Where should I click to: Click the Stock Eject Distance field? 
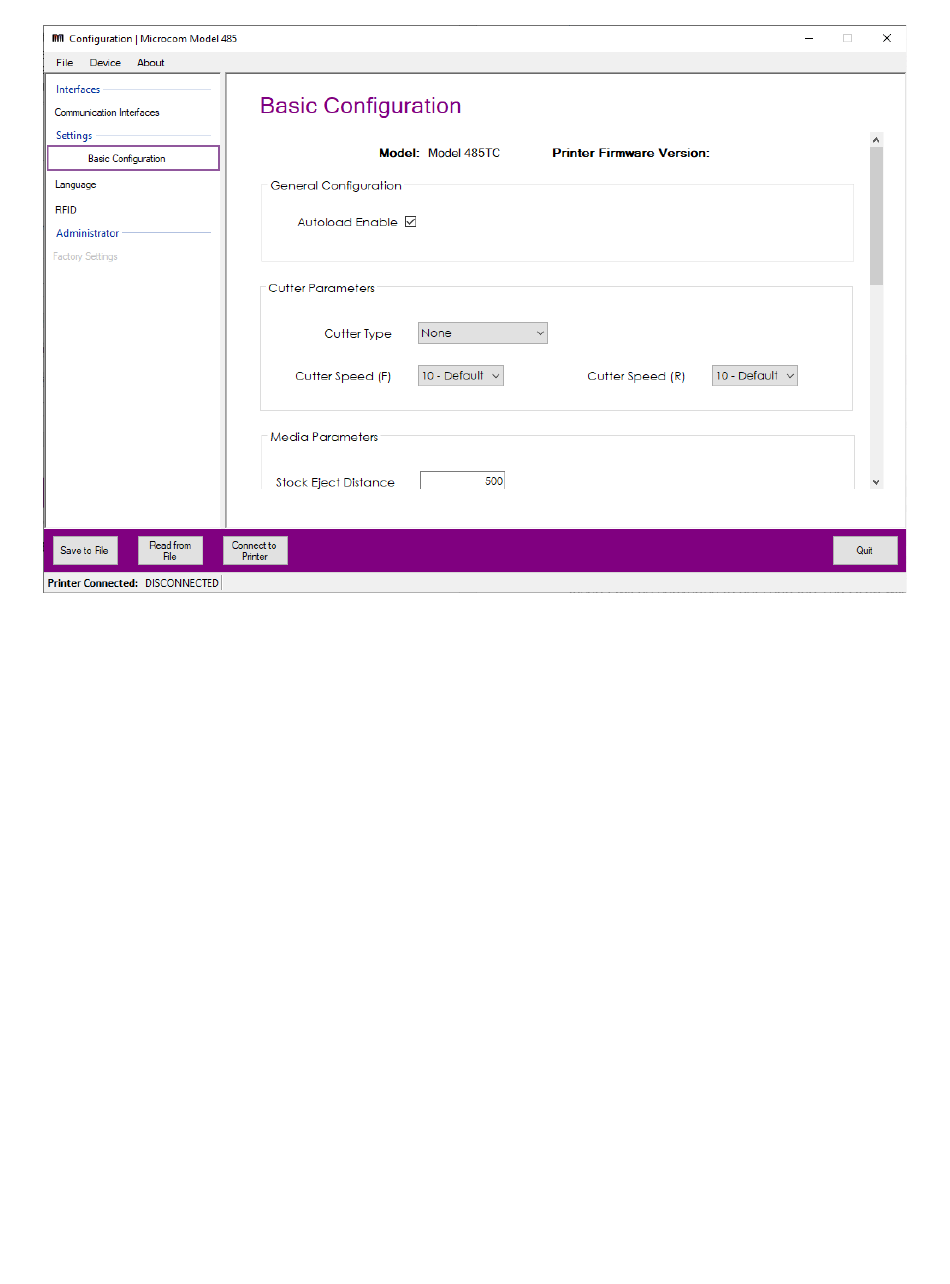pos(462,481)
